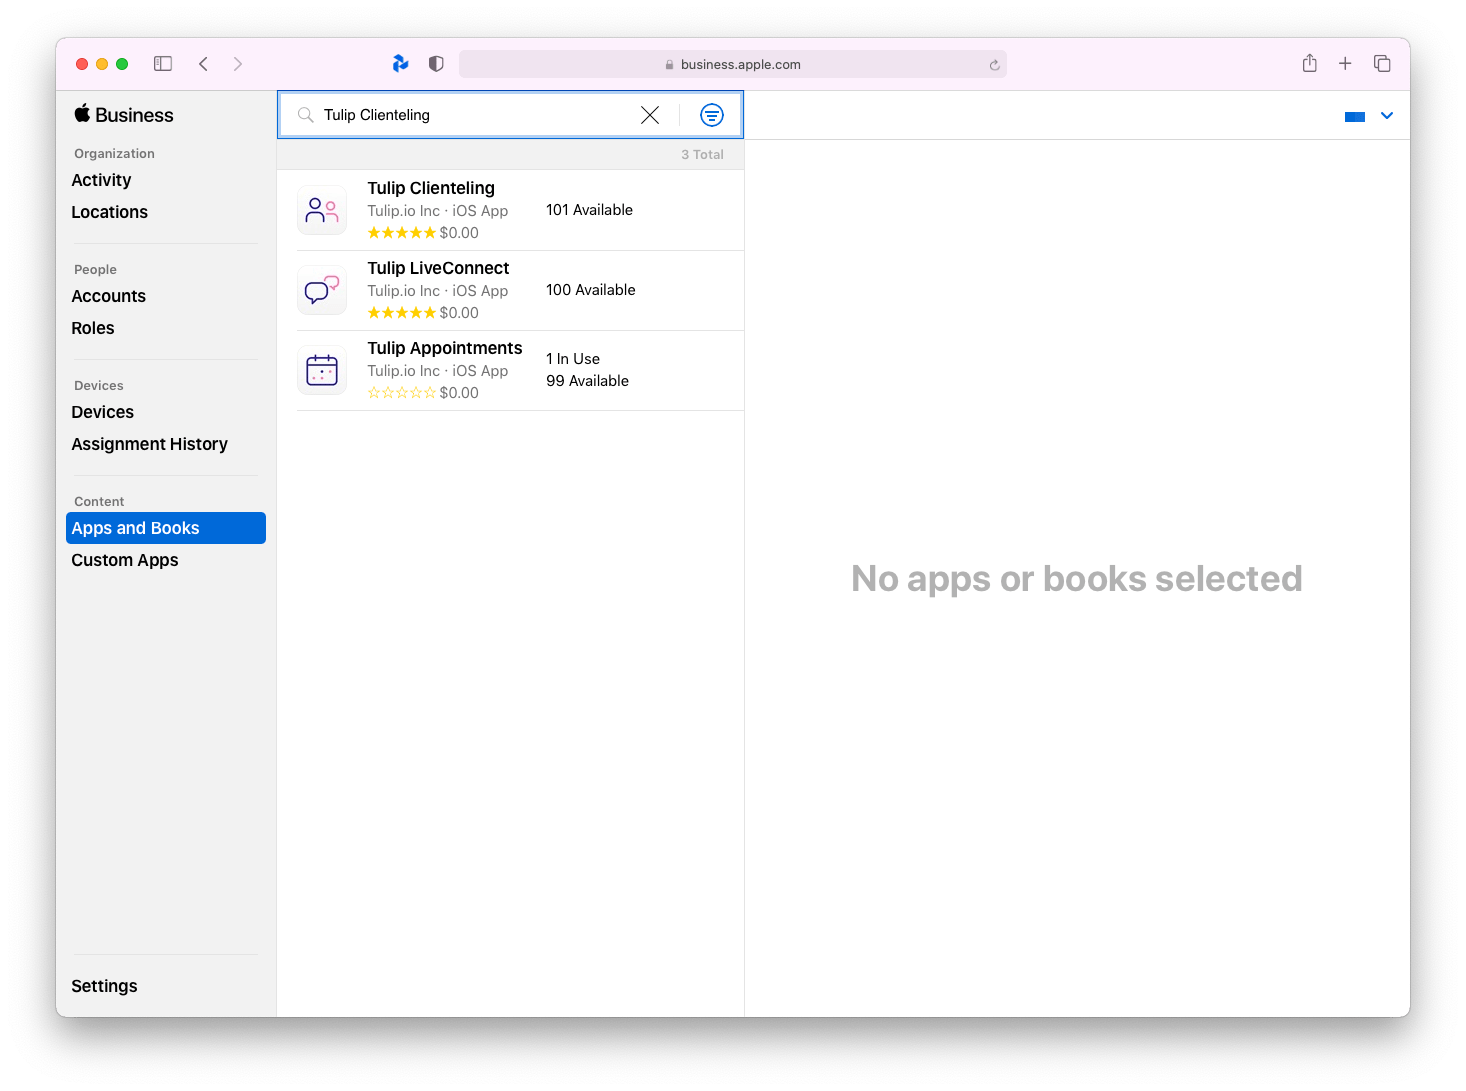Click the magnifying glass search icon
This screenshot has height=1091, width=1466.
point(305,114)
